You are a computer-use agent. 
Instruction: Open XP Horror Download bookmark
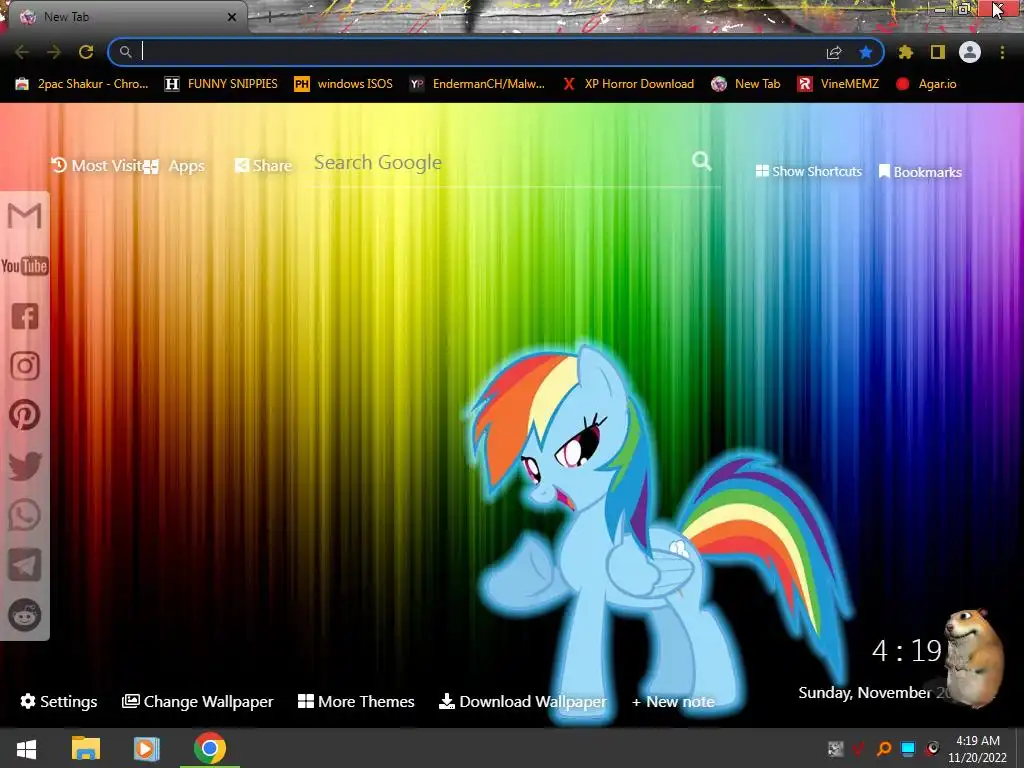click(x=628, y=84)
